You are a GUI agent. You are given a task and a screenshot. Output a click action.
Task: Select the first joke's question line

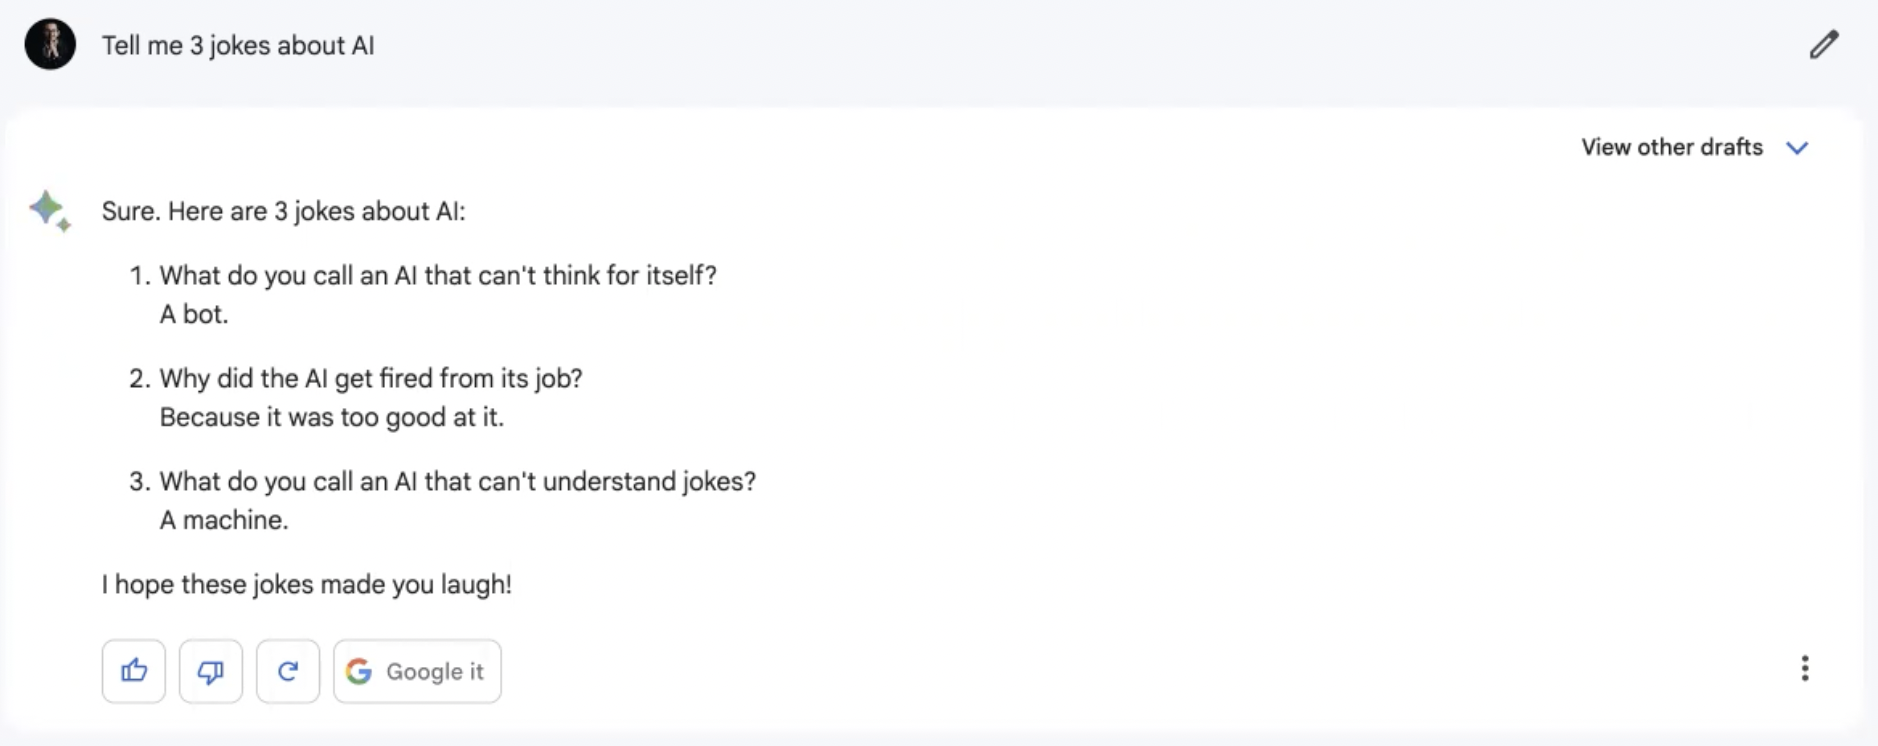(438, 276)
